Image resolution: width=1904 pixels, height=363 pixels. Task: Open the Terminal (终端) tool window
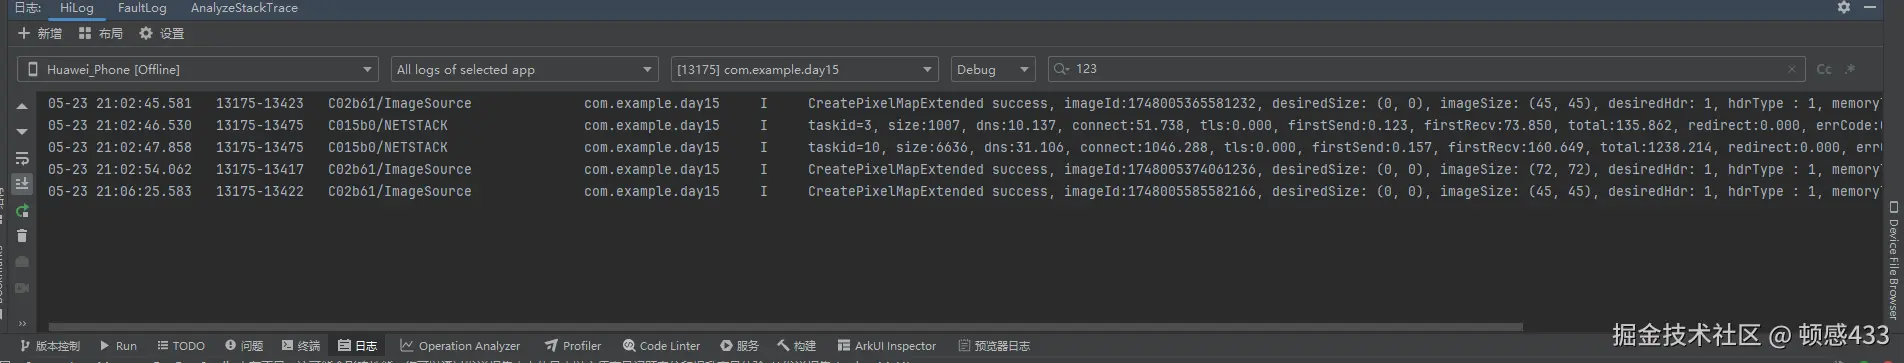[x=301, y=346]
